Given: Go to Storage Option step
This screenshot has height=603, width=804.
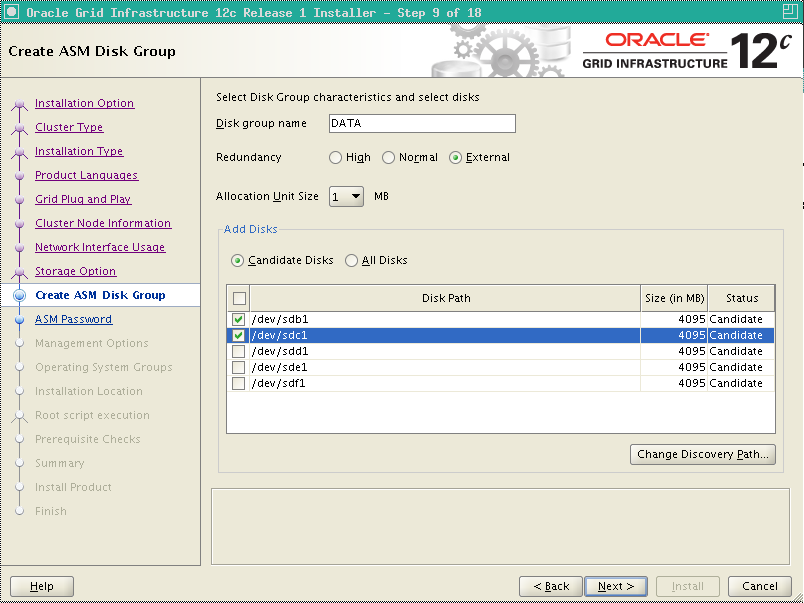Looking at the screenshot, I should point(75,271).
